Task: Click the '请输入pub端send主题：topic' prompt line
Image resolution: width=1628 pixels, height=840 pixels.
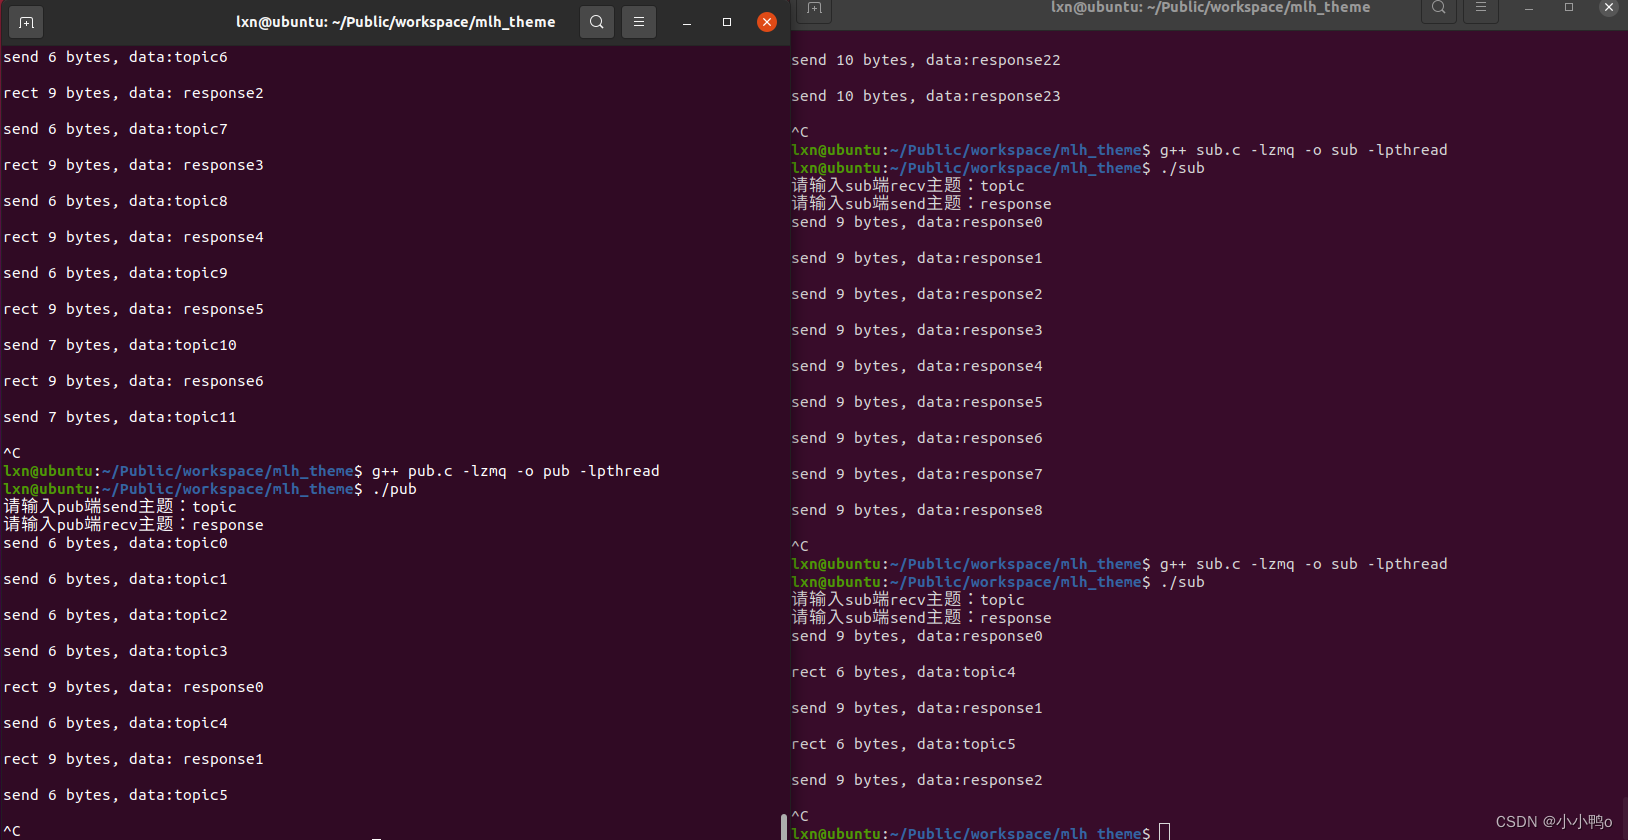Action: tap(120, 507)
